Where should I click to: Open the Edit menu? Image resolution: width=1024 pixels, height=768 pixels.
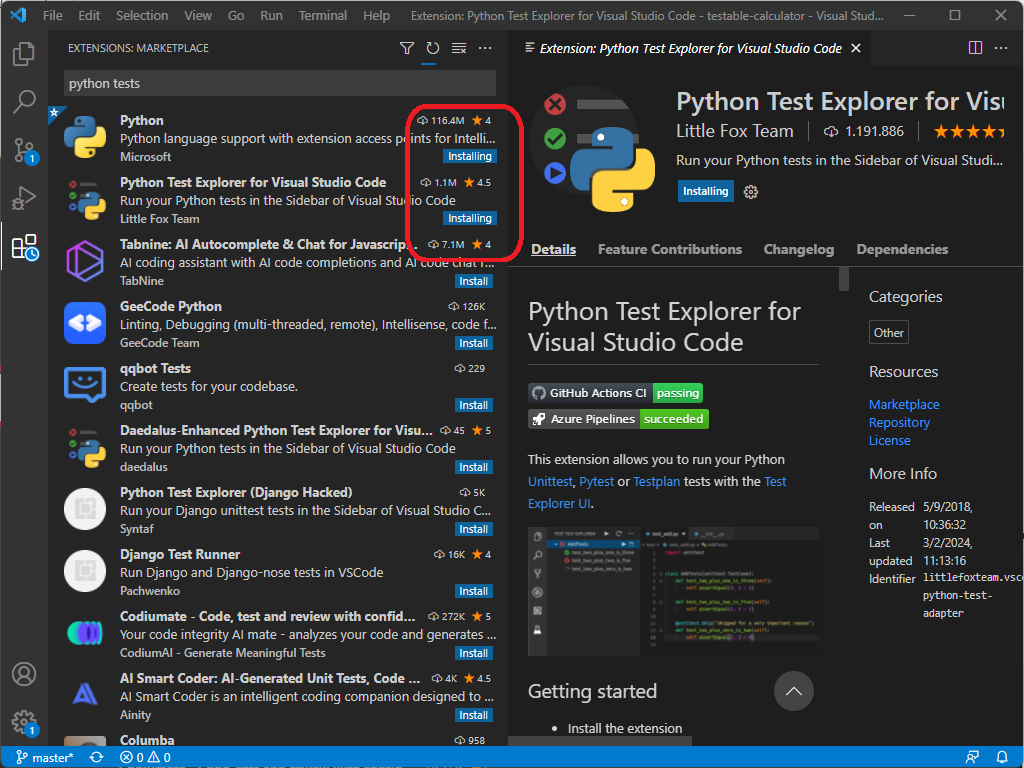click(89, 15)
